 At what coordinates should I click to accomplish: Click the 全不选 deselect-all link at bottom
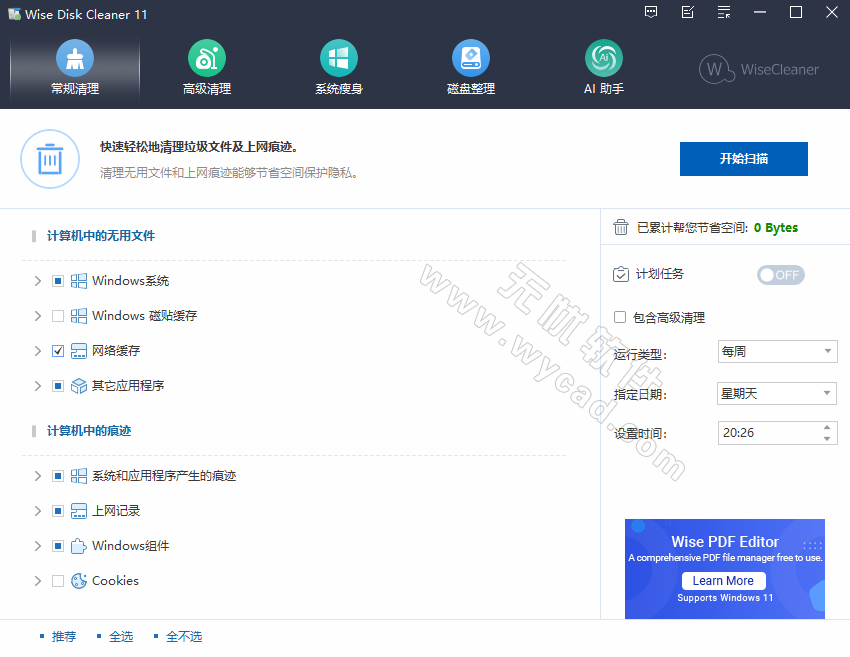click(x=183, y=636)
